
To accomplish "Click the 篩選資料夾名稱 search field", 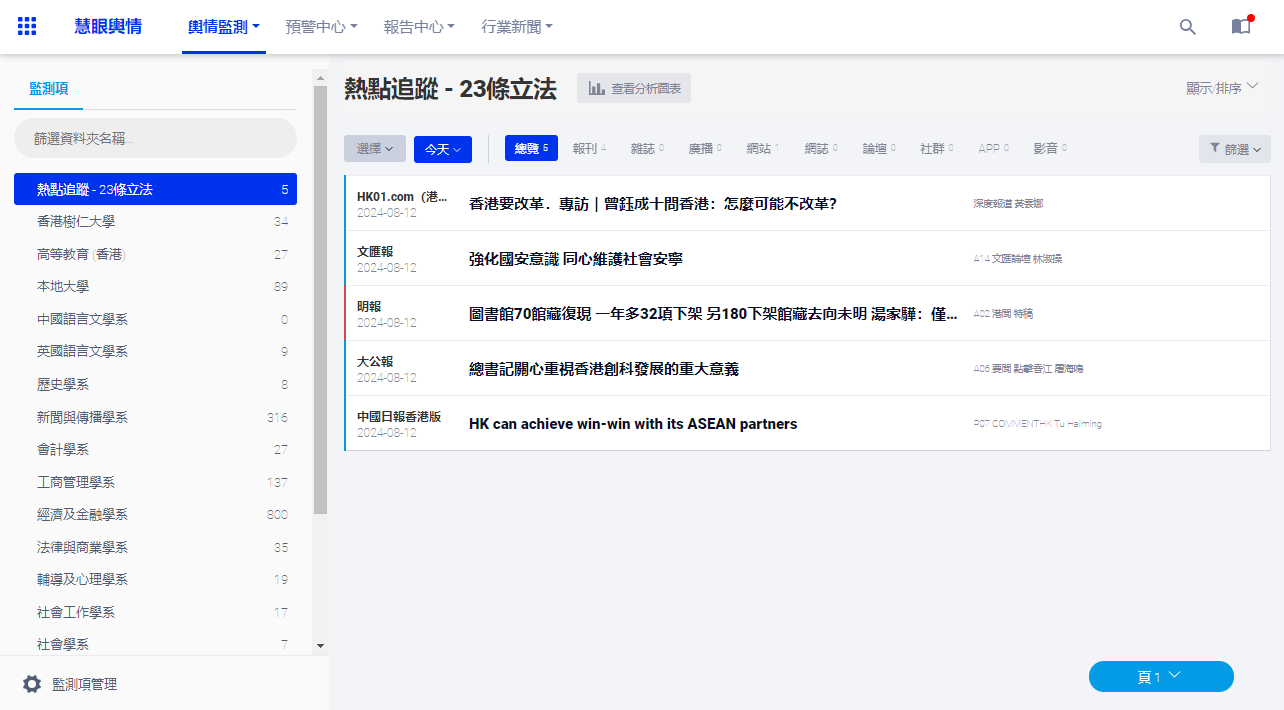I will pos(155,138).
